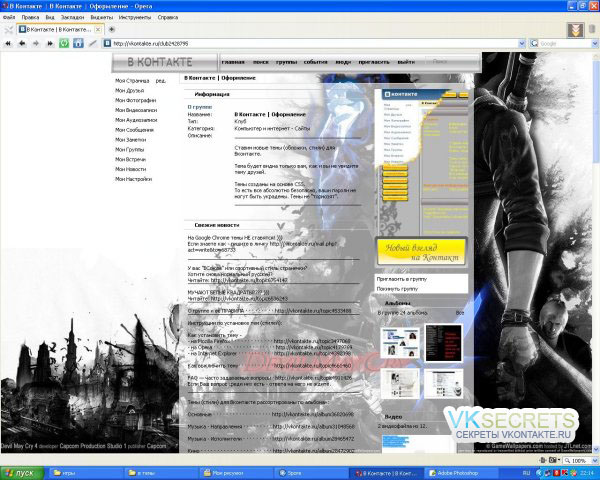Image resolution: width=600 pixels, height=480 pixels.
Task: Click the Пуск Start button
Action: pos(22,473)
